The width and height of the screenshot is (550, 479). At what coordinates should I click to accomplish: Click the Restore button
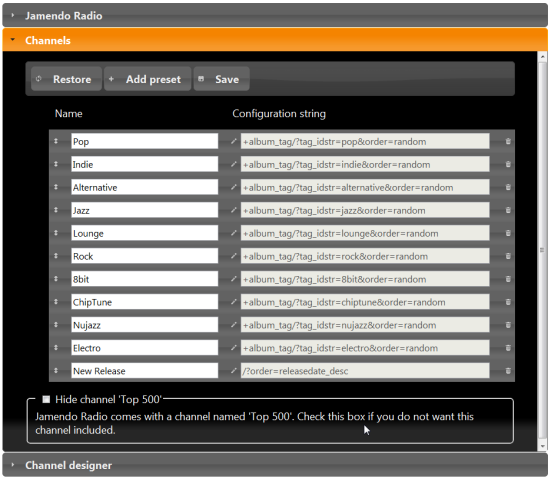tap(66, 79)
